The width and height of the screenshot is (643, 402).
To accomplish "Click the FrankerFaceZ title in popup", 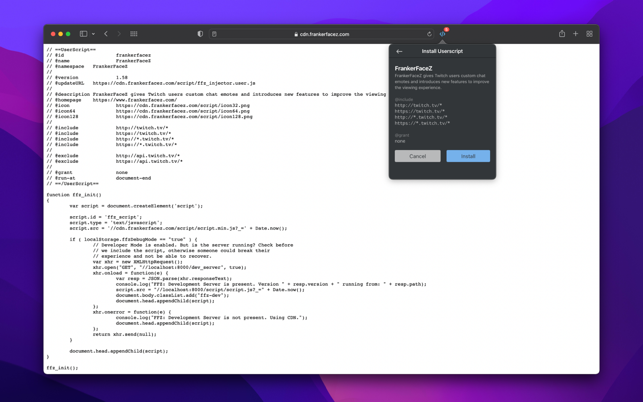I will click(413, 68).
